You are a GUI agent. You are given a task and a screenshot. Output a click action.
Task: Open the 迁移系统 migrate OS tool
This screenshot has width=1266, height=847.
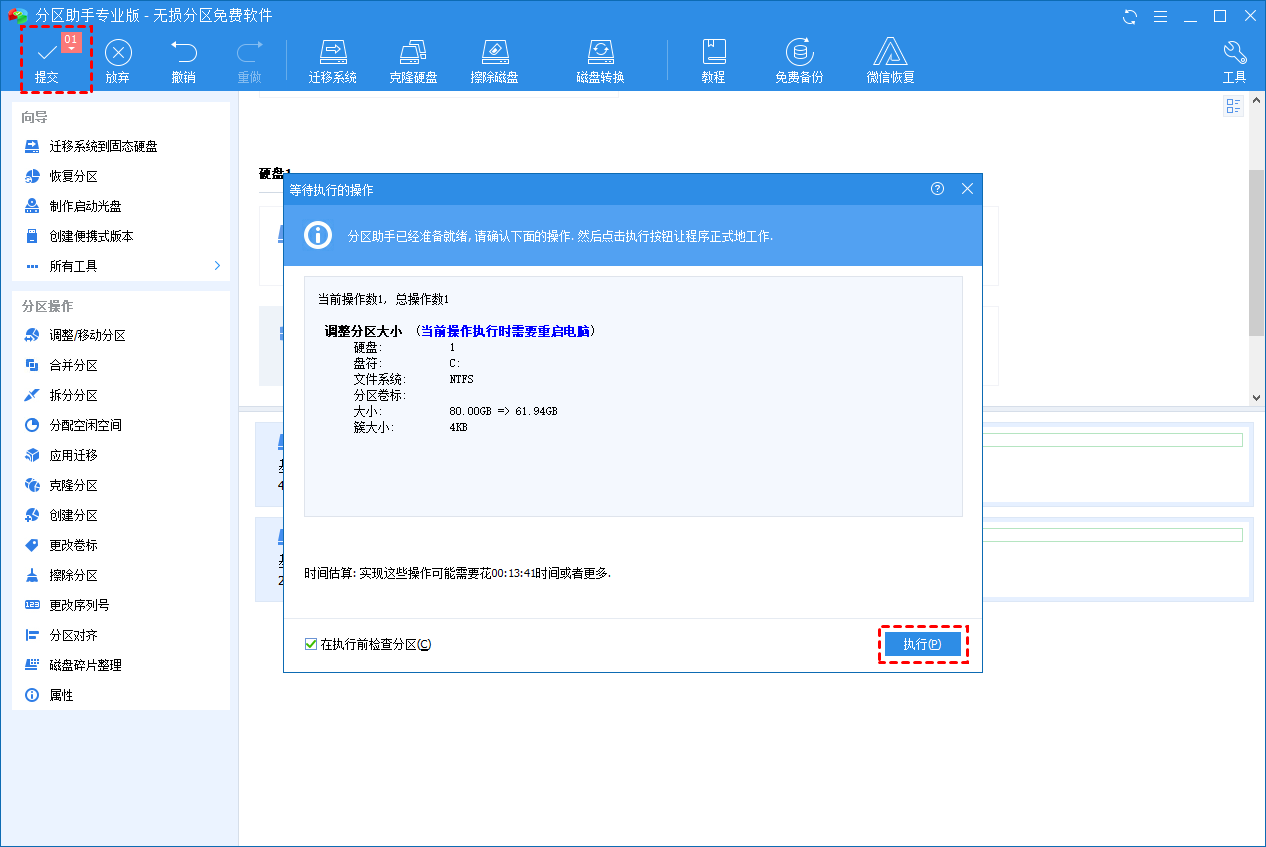332,53
